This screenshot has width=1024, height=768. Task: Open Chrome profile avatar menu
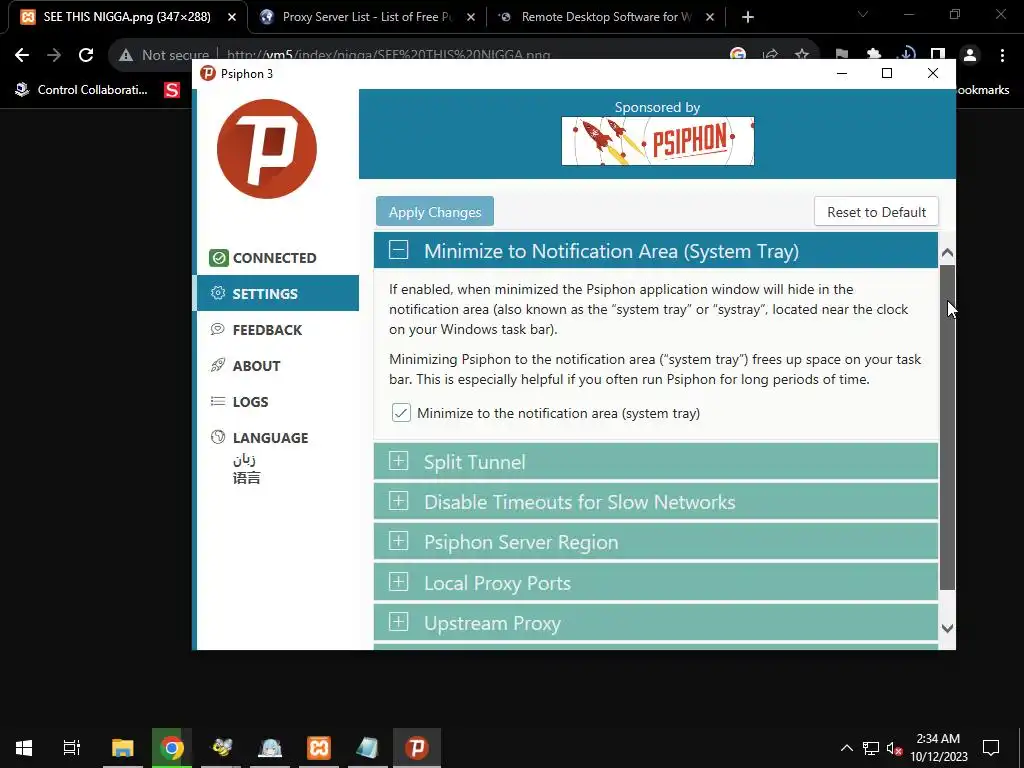[970, 56]
